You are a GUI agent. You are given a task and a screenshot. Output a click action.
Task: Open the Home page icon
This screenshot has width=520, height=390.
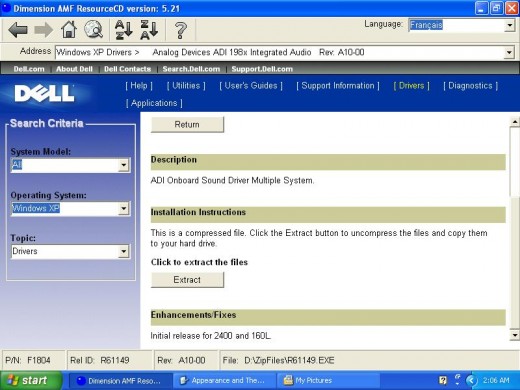coord(69,29)
